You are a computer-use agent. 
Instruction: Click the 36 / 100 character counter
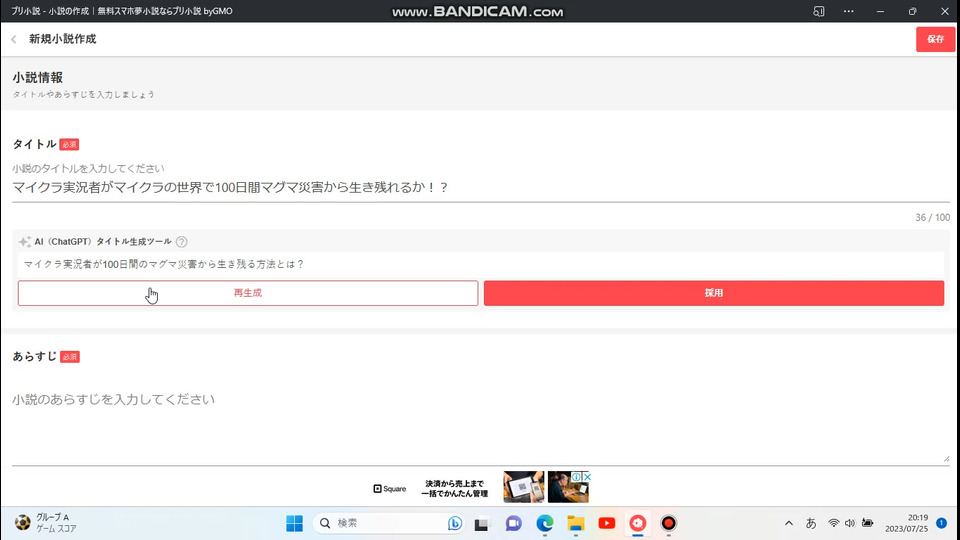click(x=932, y=218)
